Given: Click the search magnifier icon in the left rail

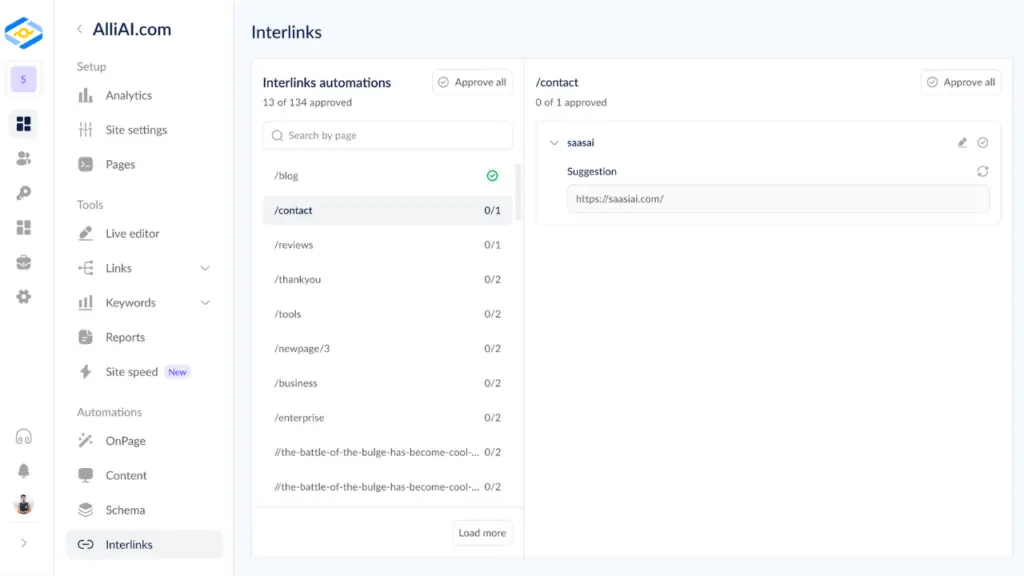Looking at the screenshot, I should coord(24,193).
